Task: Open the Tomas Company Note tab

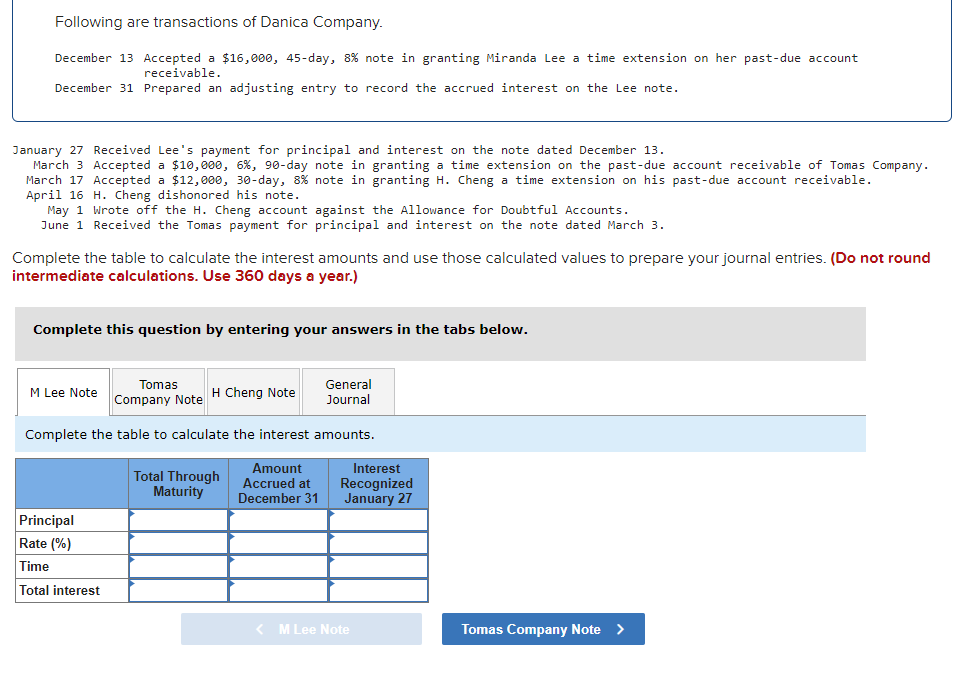Action: coord(157,391)
